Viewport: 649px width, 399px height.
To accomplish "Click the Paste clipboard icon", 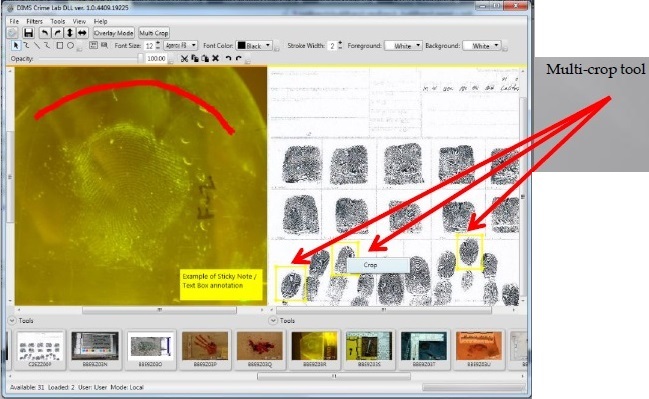I will click(205, 58).
